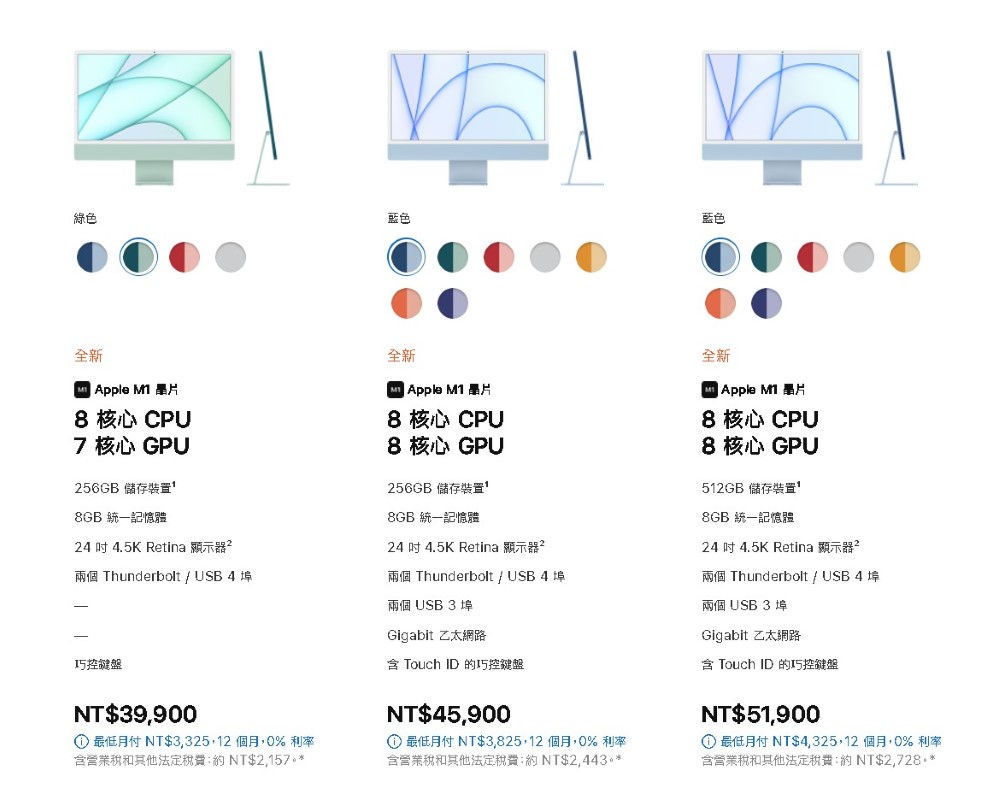
Task: Click the info icon beside the NT$4,325 monthly payment
Action: [708, 742]
